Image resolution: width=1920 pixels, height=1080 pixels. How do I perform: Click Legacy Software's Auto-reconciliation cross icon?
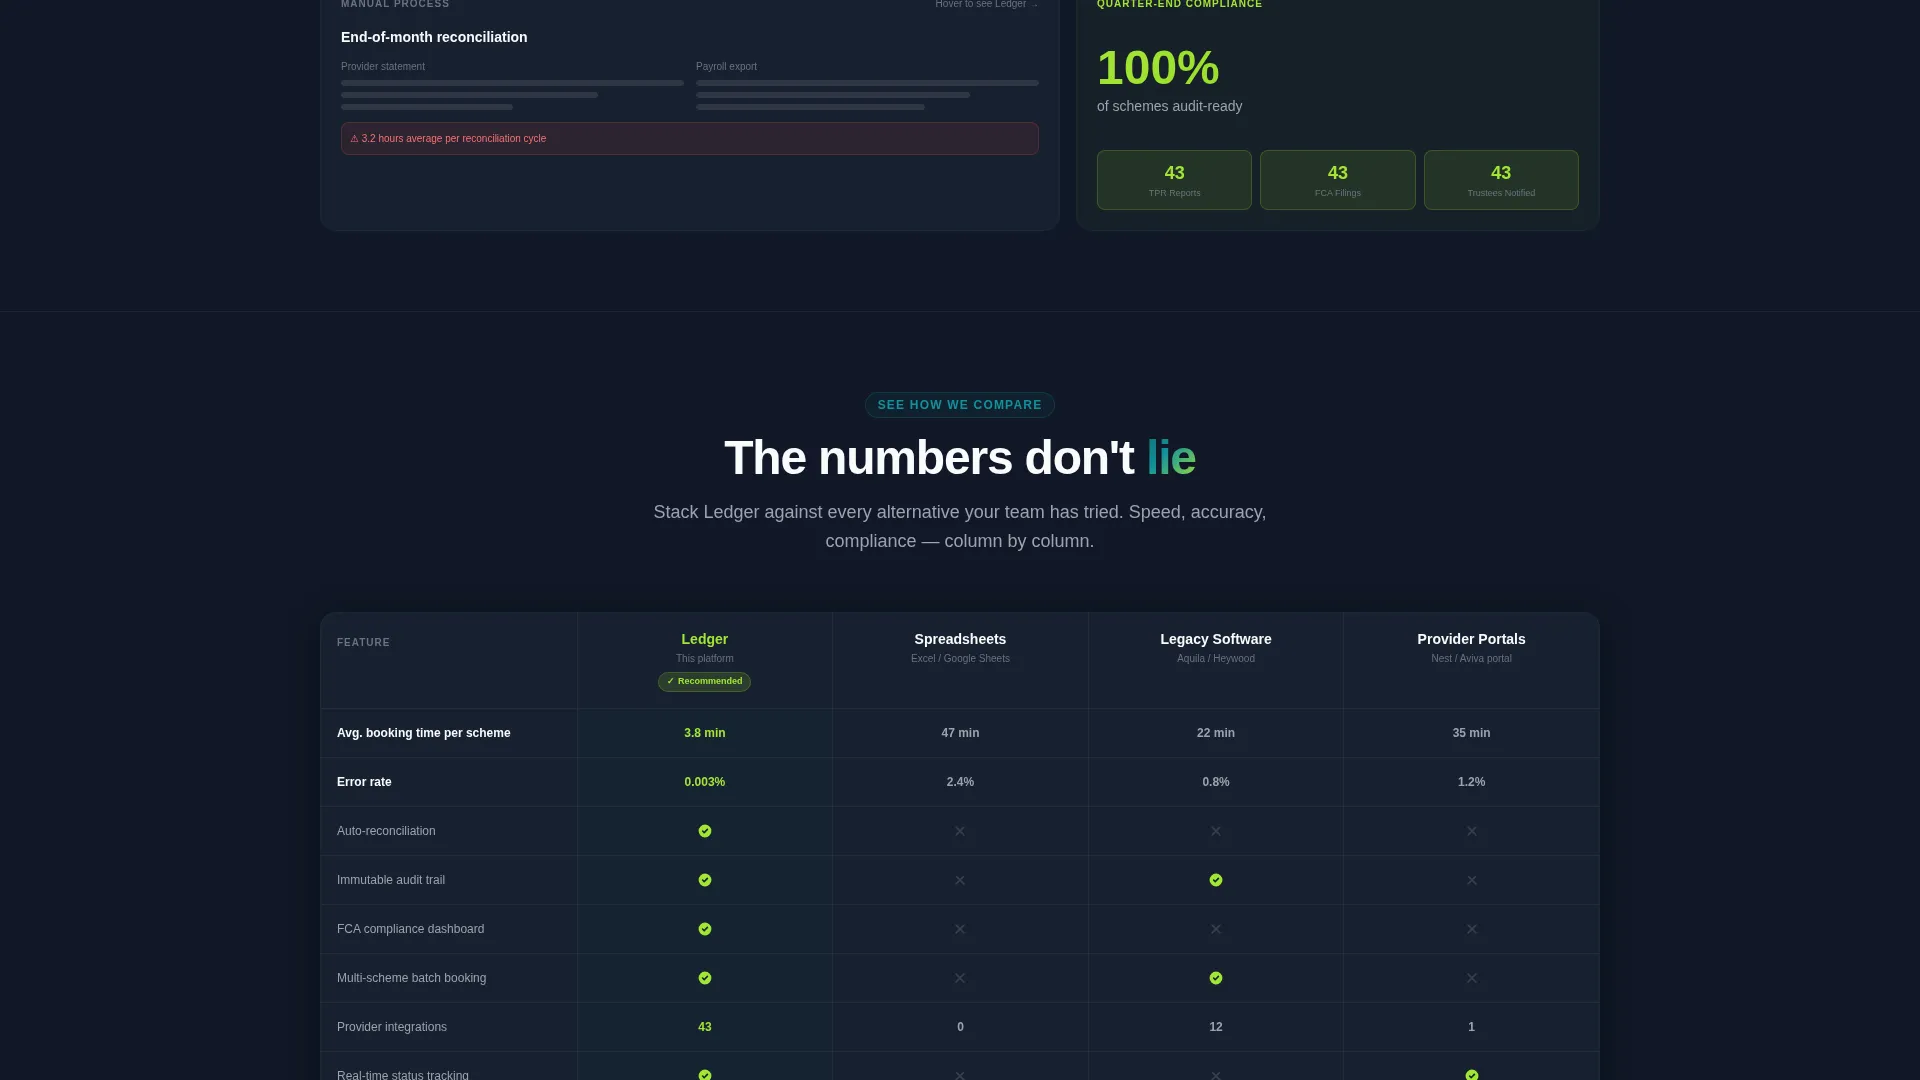click(x=1216, y=831)
